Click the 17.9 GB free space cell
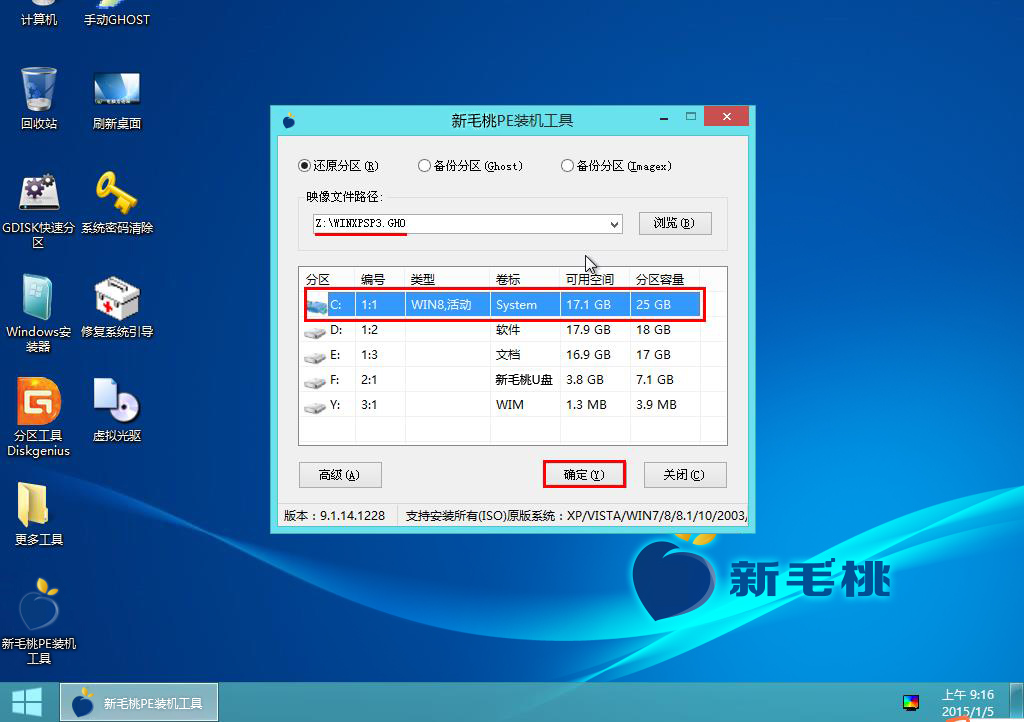Viewport: 1024px width, 722px height. click(x=588, y=330)
